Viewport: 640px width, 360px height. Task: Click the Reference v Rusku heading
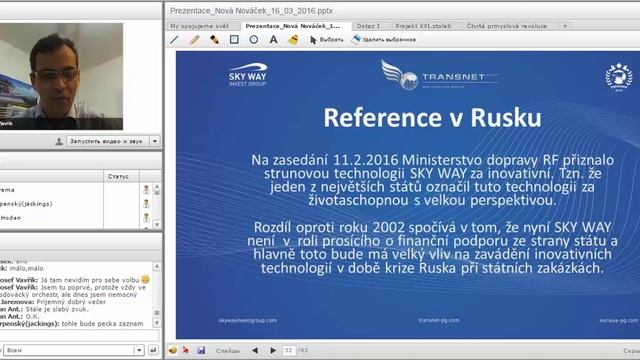(432, 118)
